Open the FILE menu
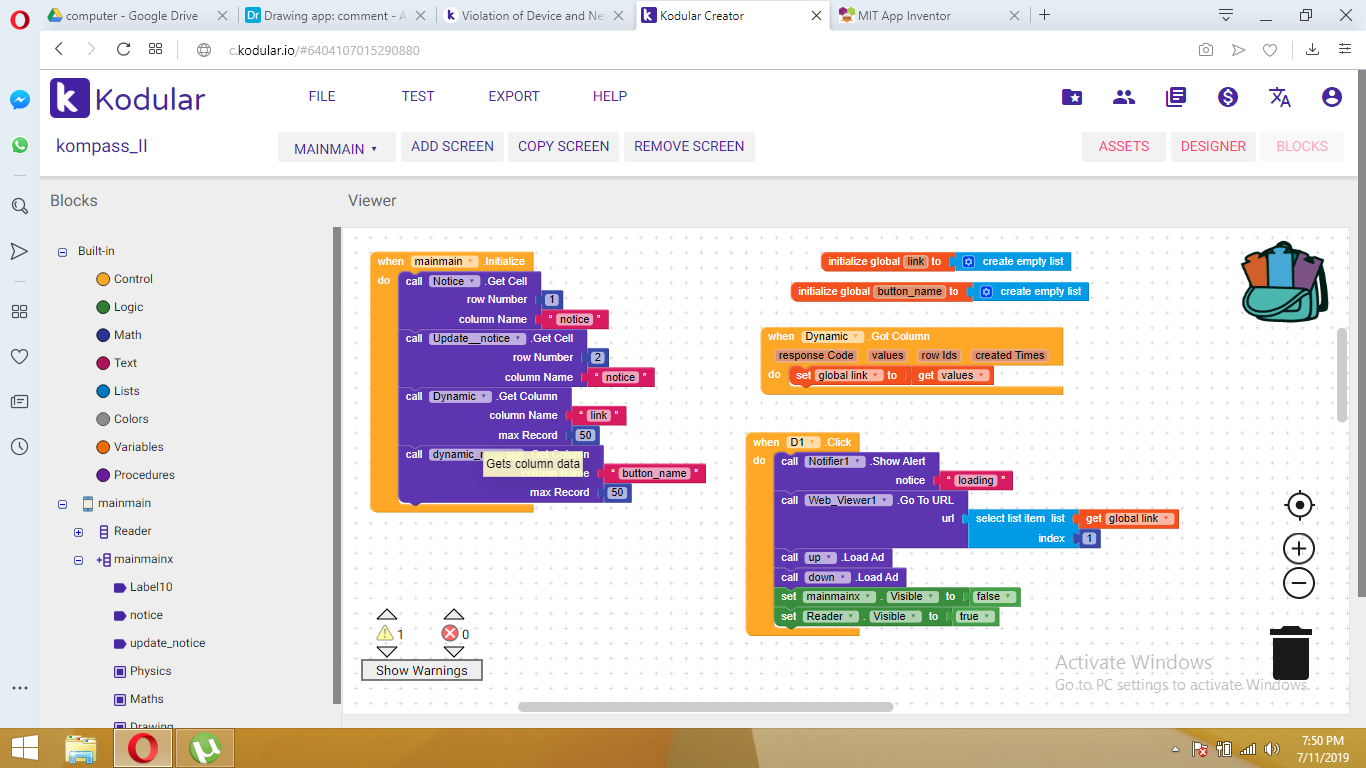This screenshot has width=1366, height=768. (322, 96)
